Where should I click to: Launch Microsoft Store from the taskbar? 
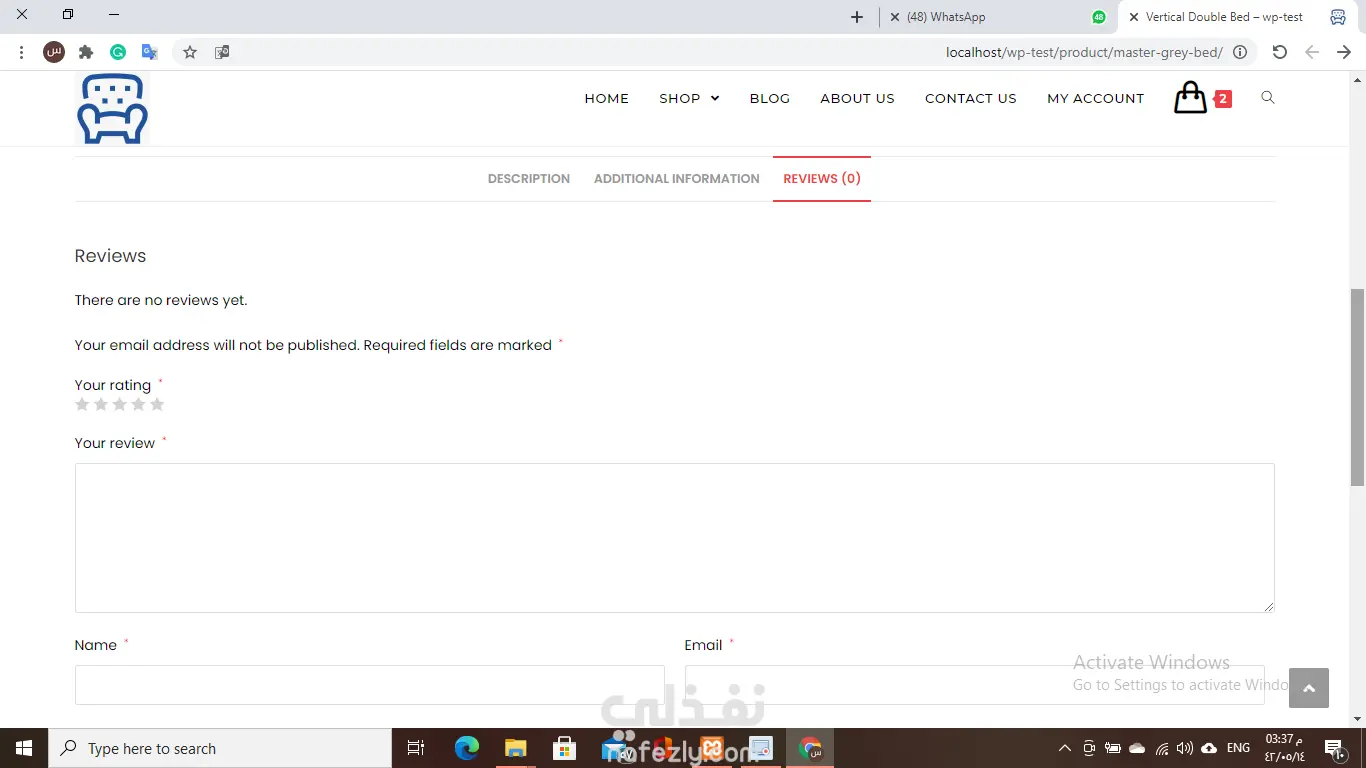coord(564,748)
